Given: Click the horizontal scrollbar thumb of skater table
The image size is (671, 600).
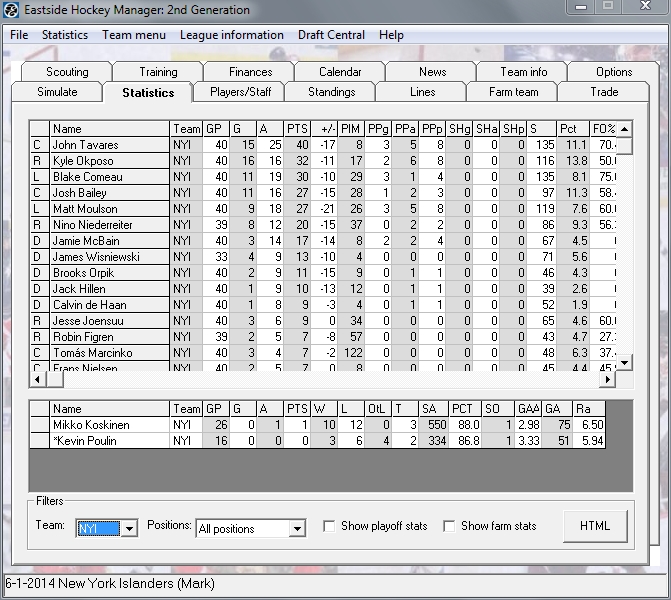Looking at the screenshot, I should click(x=55, y=379).
